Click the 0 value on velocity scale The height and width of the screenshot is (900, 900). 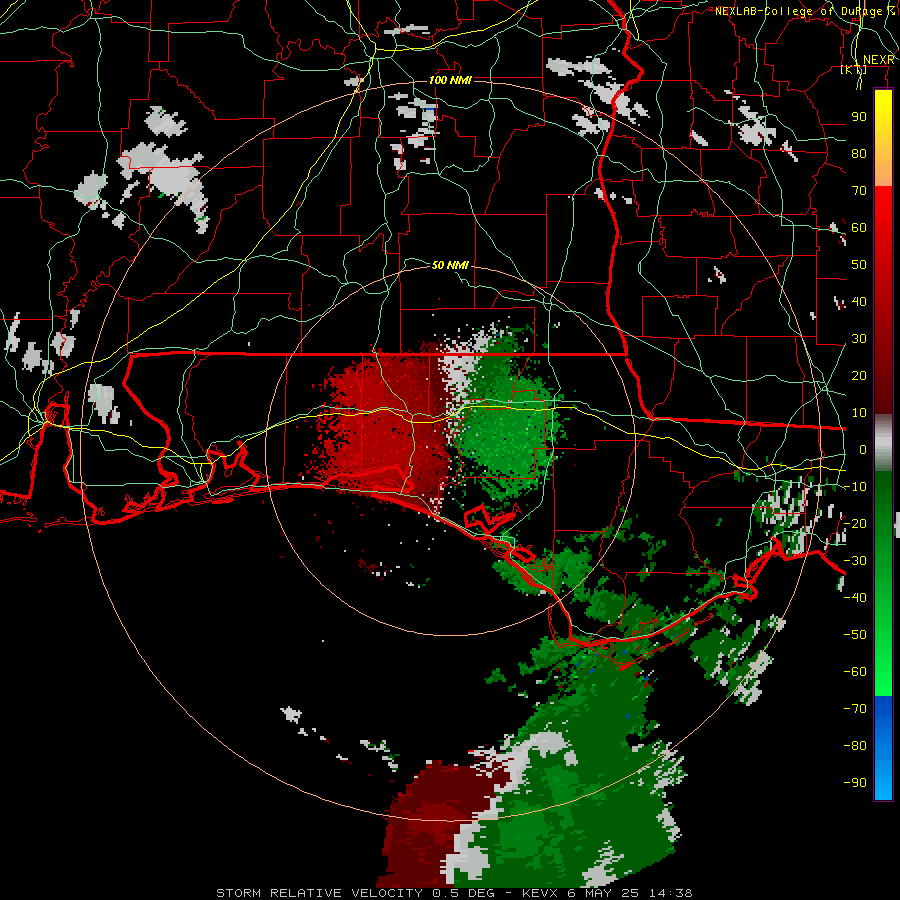863,449
